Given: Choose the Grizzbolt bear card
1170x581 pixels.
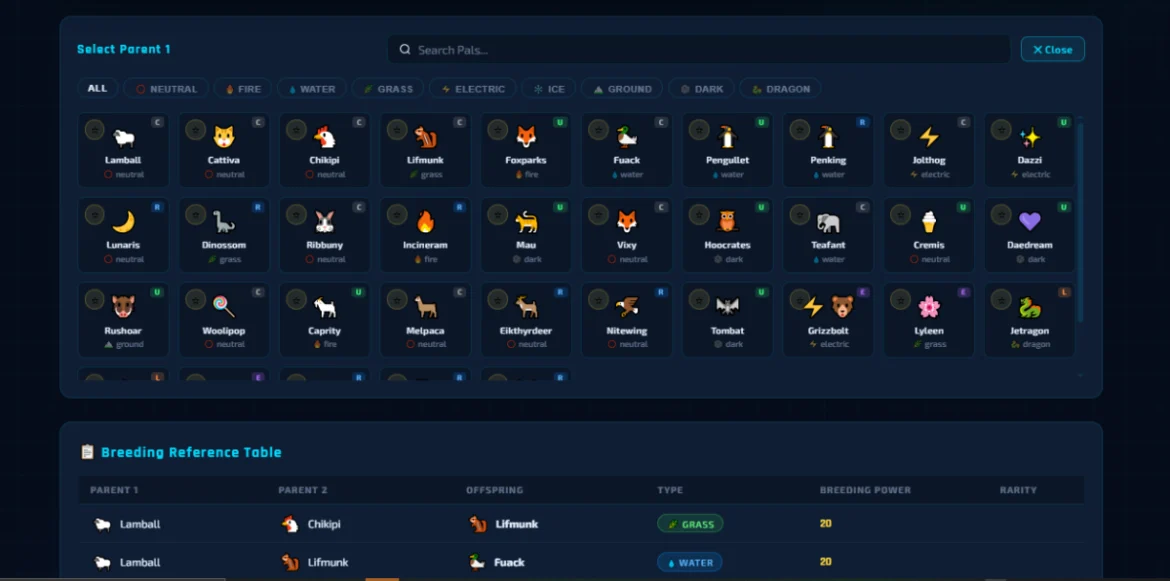Looking at the screenshot, I should tap(828, 320).
